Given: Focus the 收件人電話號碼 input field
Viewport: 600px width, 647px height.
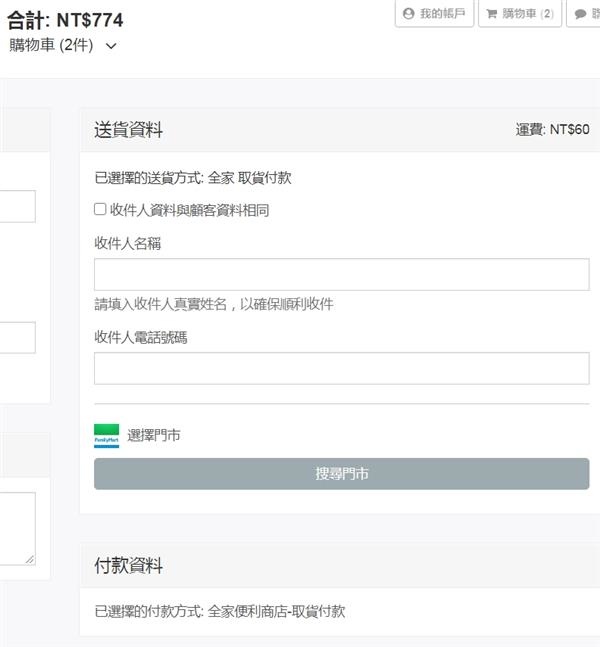Looking at the screenshot, I should click(342, 368).
